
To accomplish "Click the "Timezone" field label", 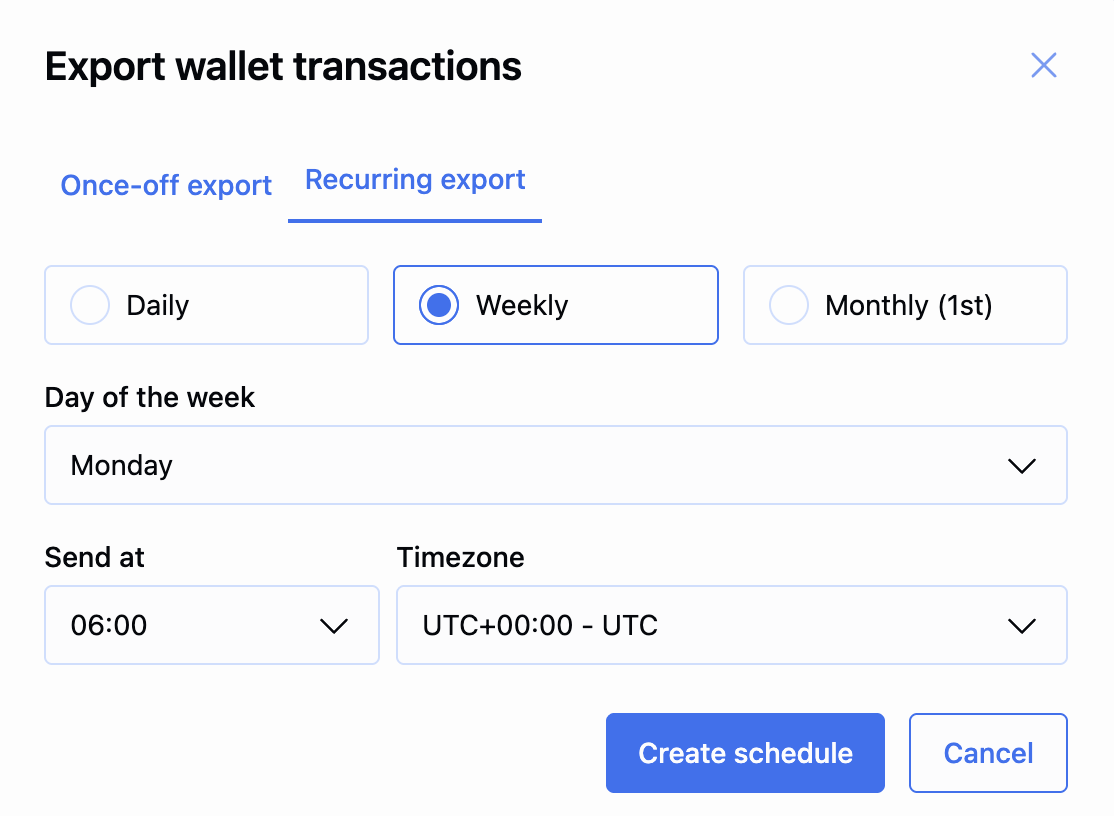I will pyautogui.click(x=460, y=557).
